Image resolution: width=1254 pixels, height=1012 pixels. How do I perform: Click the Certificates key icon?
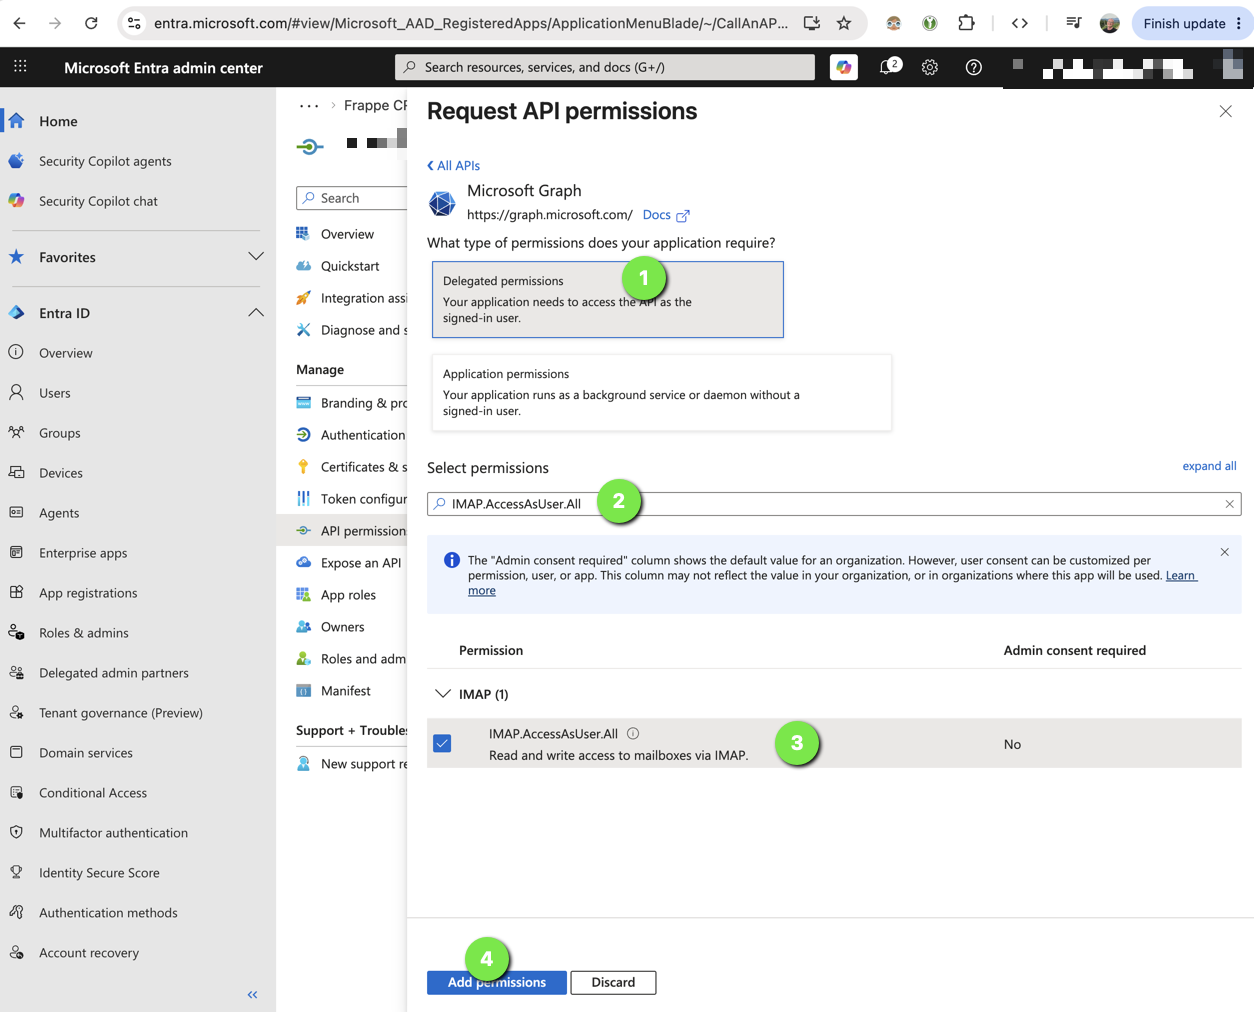pyautogui.click(x=303, y=467)
